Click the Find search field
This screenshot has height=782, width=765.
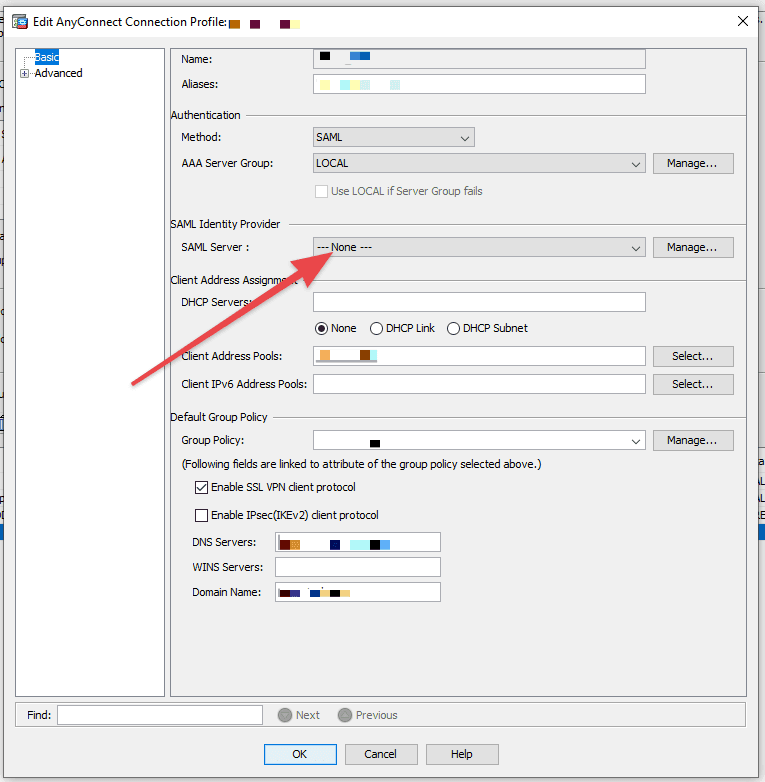coord(160,715)
